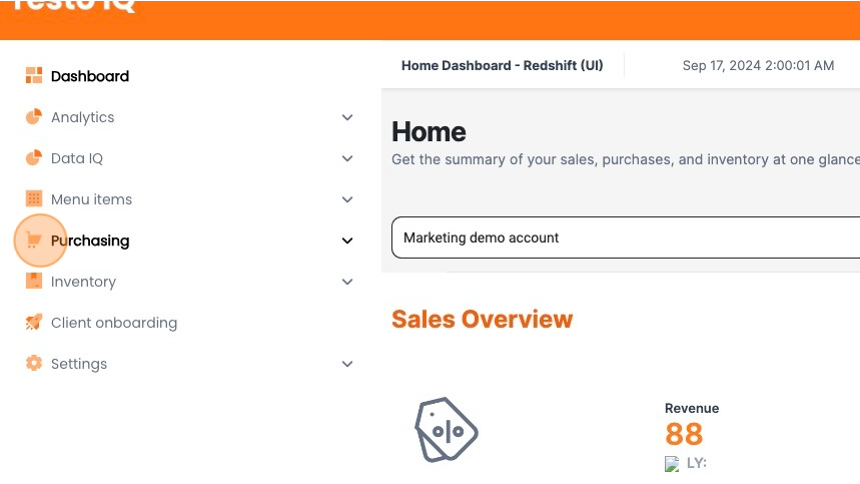Click the Menu items grid icon

point(33,198)
